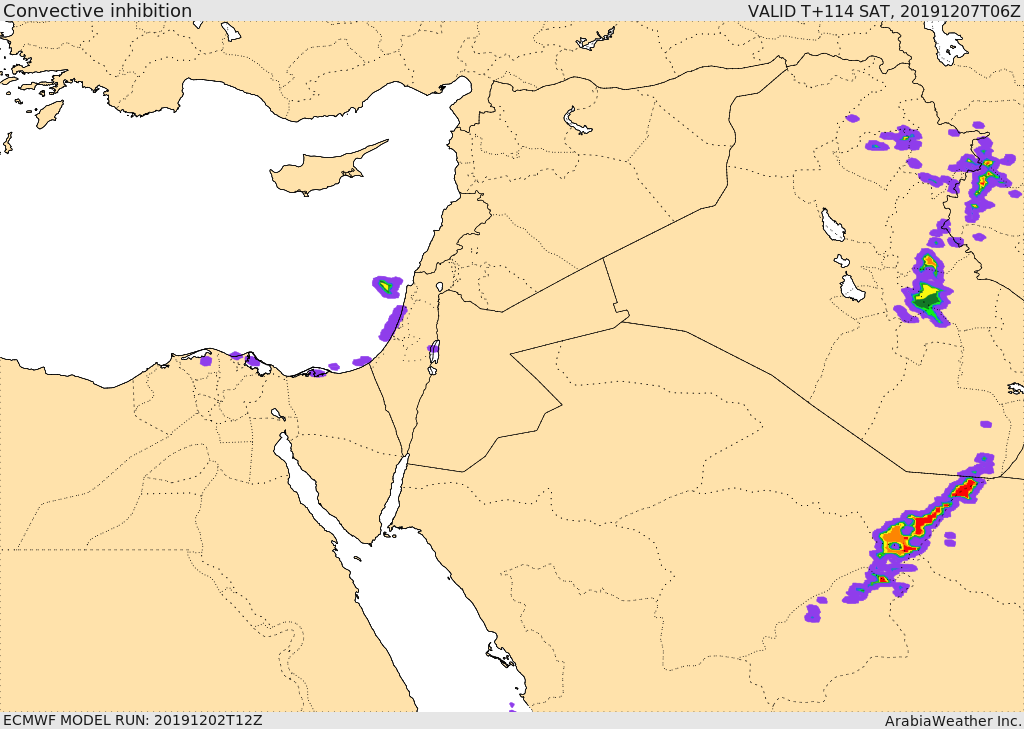Click the 'Convective inhibition' title text
The image size is (1024, 729).
tap(97, 11)
